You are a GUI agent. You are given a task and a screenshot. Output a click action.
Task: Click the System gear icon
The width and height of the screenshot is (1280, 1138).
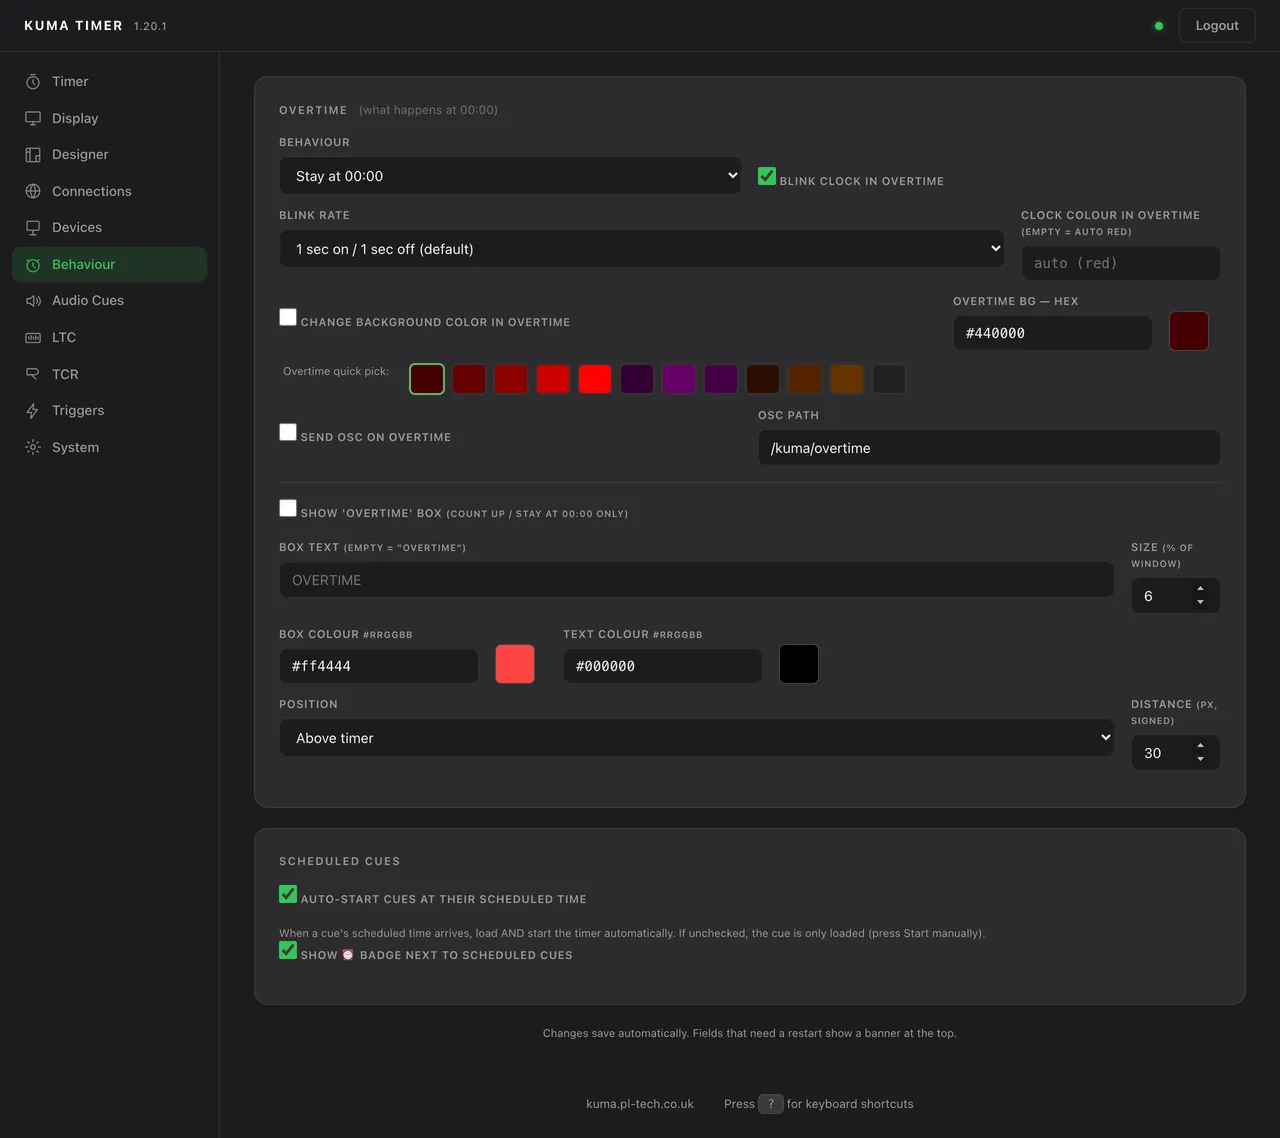click(x=33, y=447)
